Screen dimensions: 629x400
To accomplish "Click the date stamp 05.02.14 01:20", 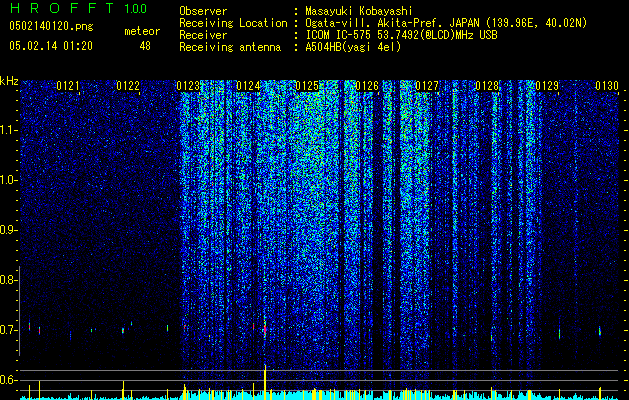I will click(51, 46).
